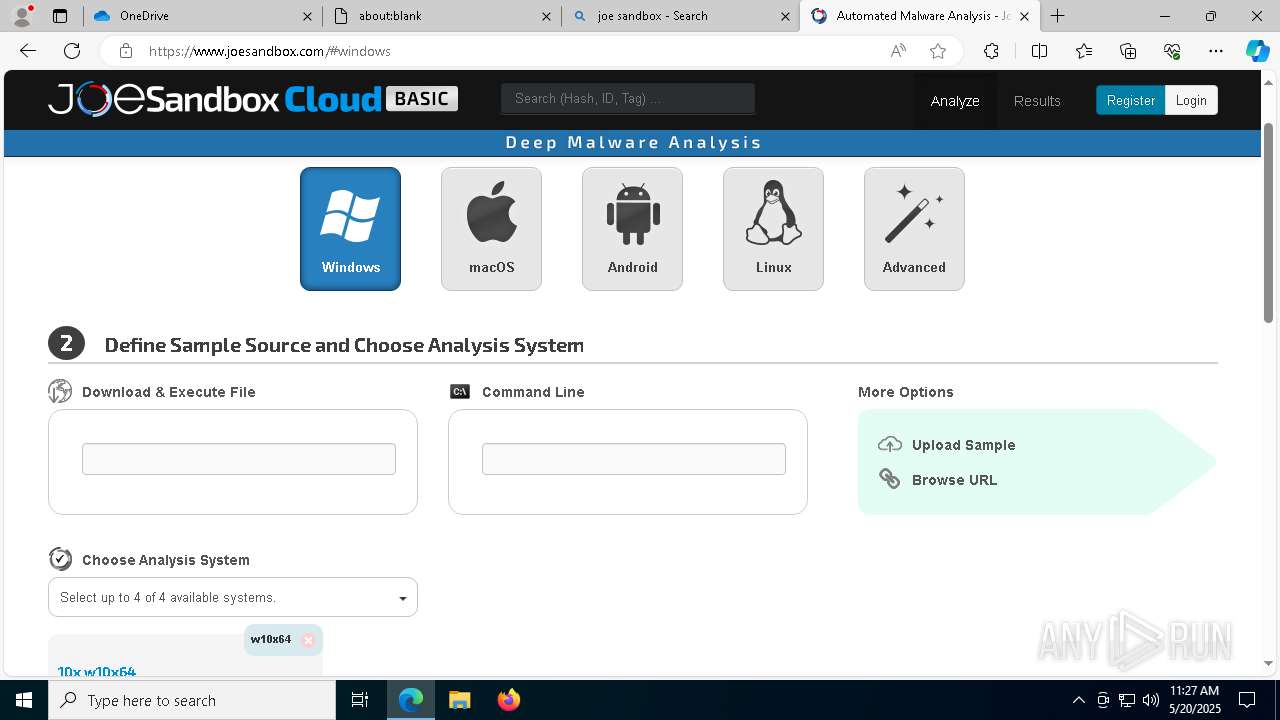Click the Microsoft Edge taskbar icon

point(411,700)
